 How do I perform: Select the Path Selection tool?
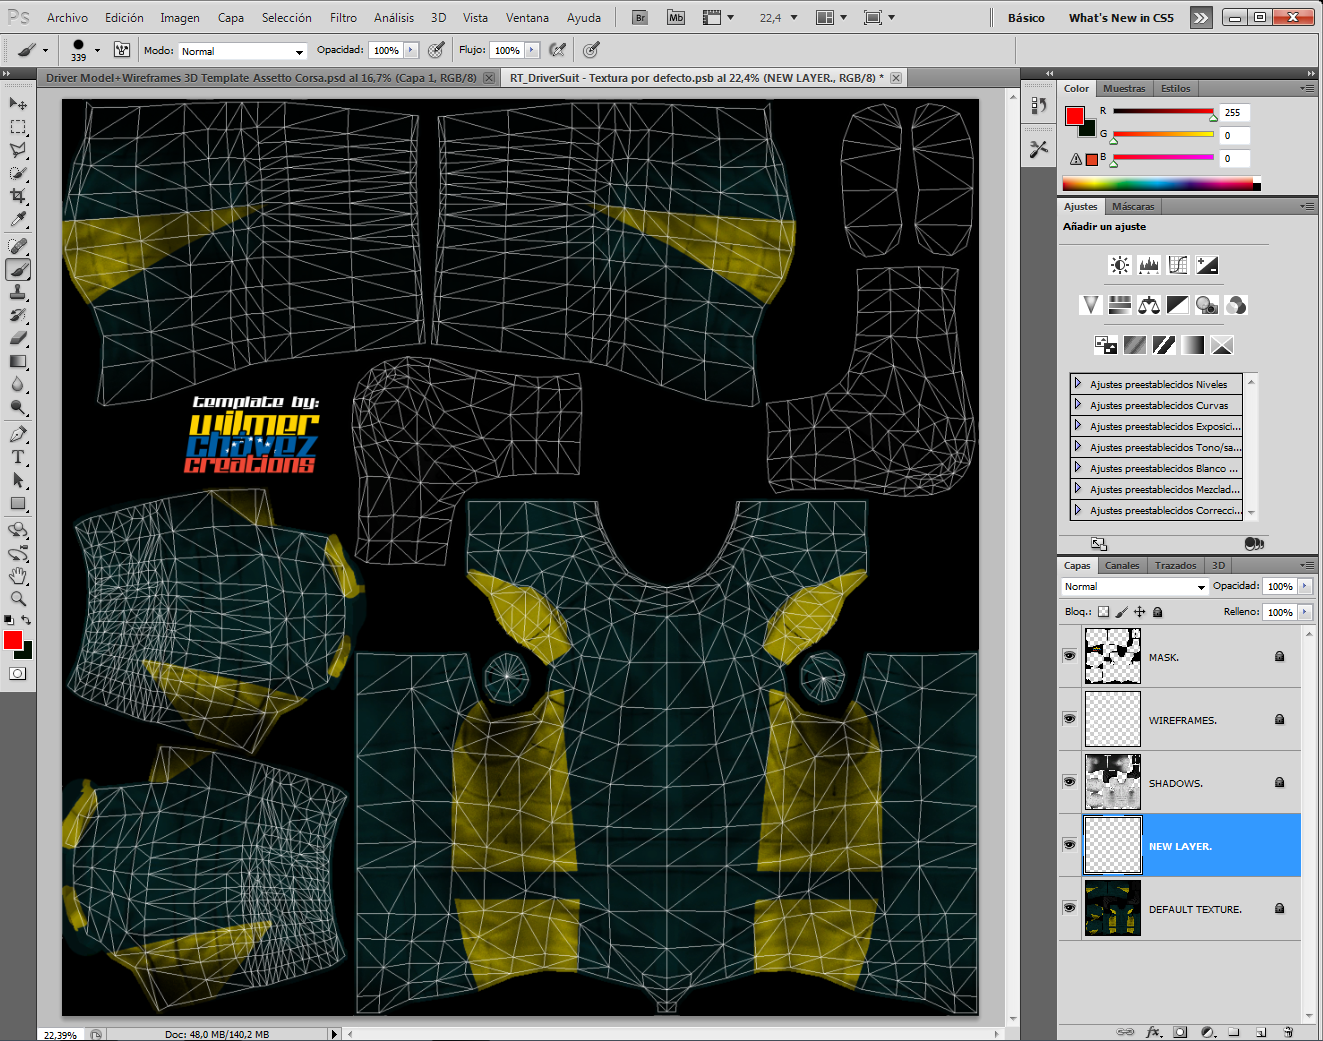[x=18, y=480]
